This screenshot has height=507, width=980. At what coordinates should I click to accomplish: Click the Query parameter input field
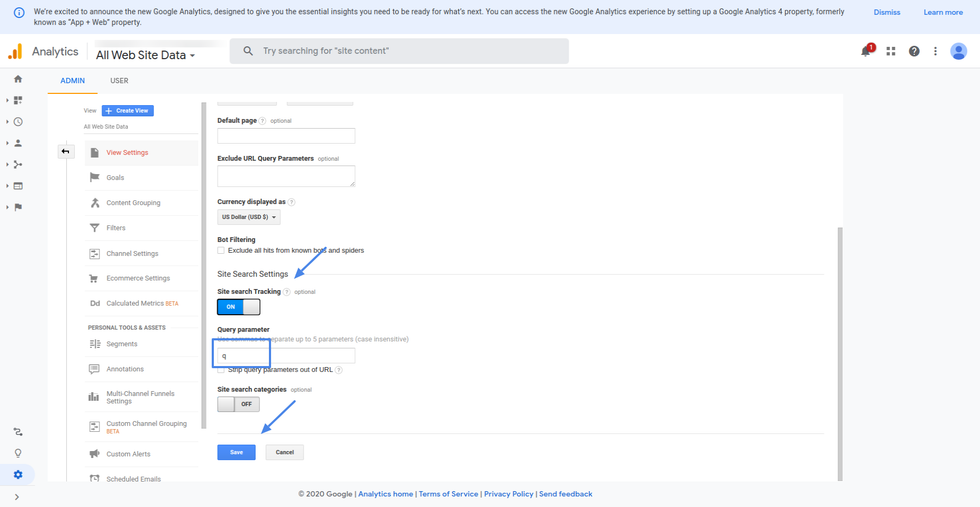pyautogui.click(x=286, y=356)
